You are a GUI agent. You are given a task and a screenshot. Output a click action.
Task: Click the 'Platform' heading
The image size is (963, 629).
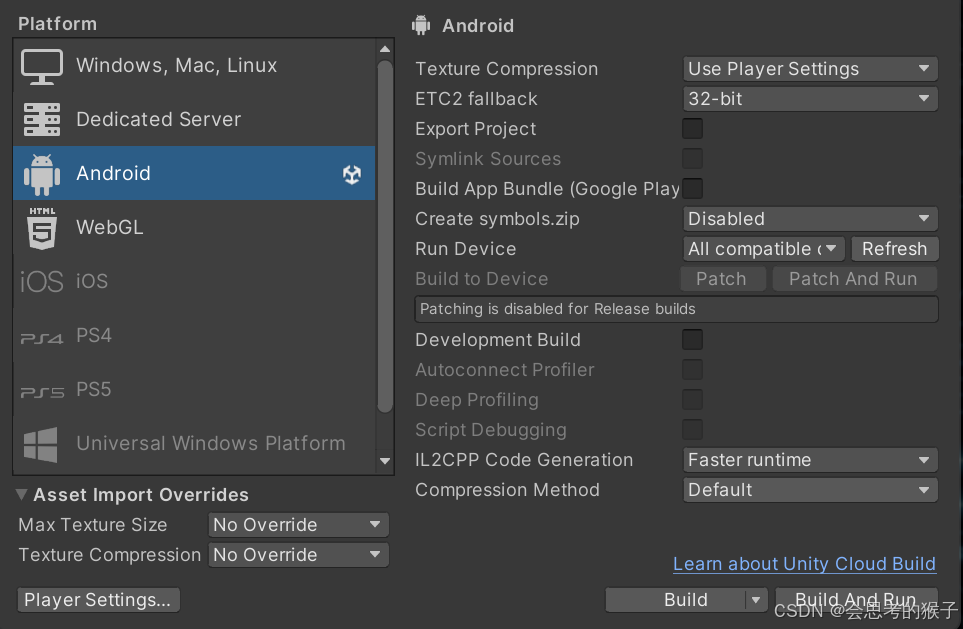point(57,24)
